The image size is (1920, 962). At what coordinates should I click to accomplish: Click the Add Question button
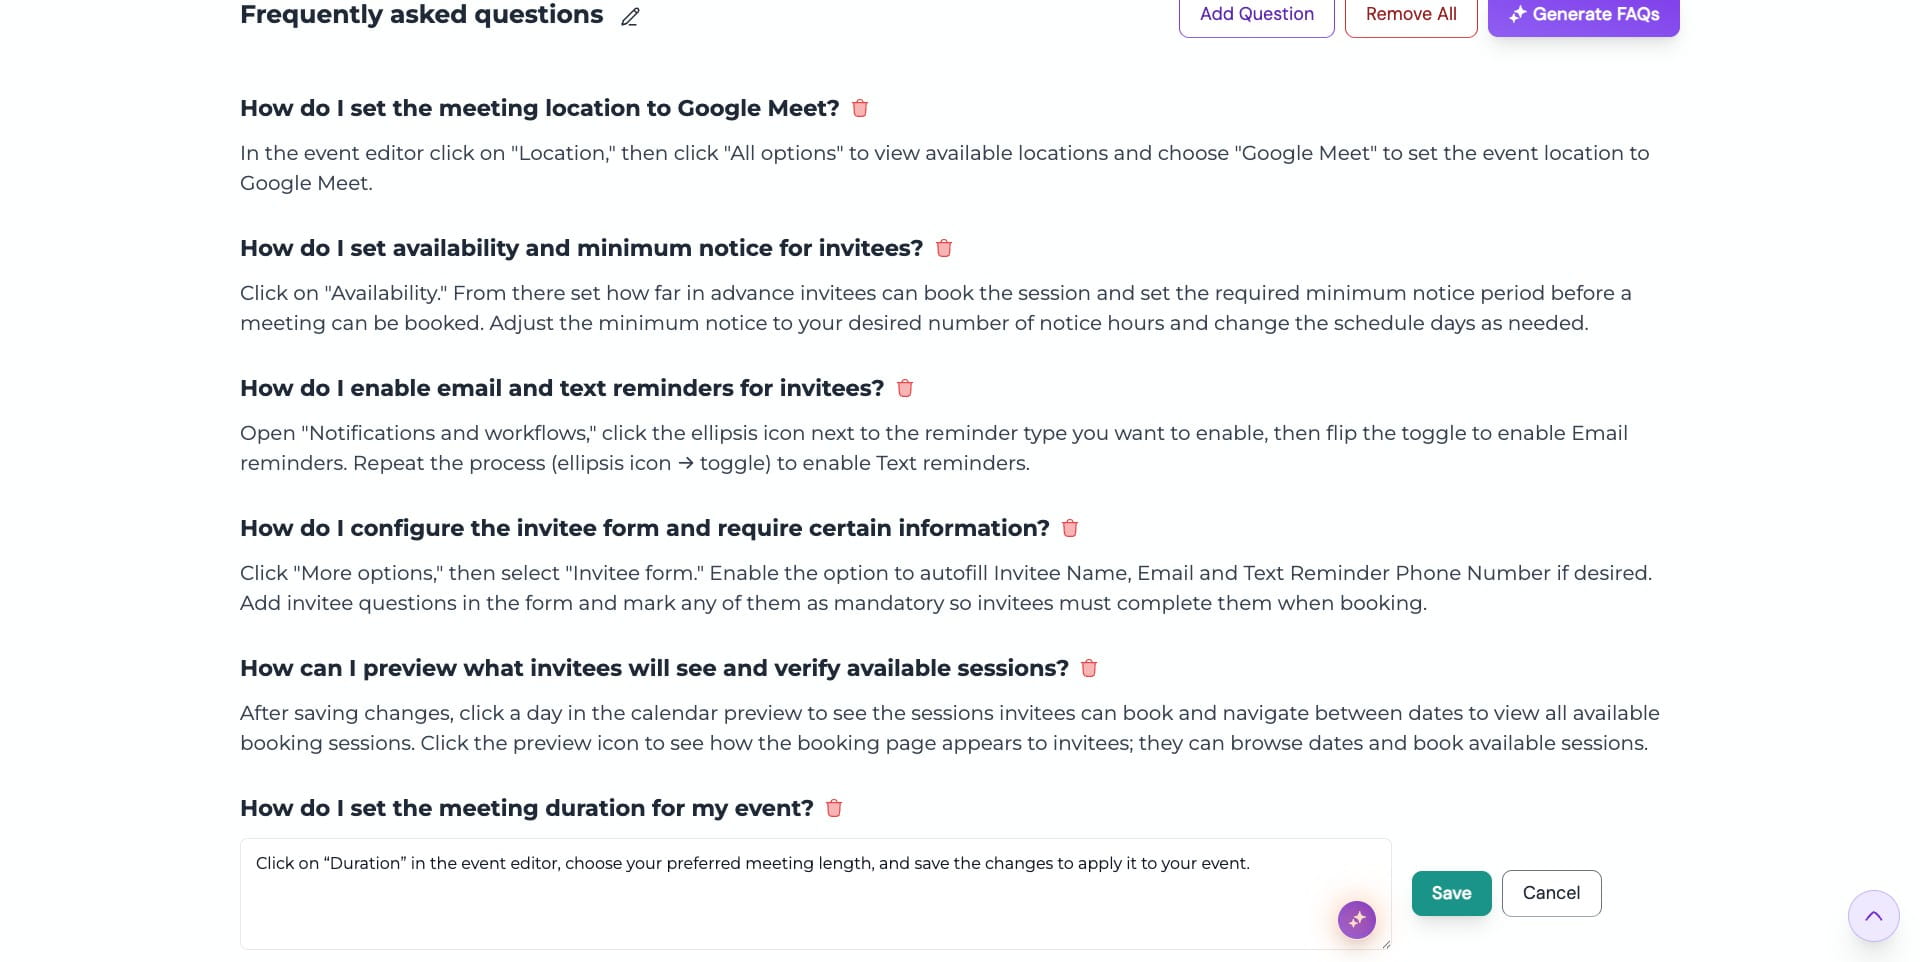tap(1256, 14)
